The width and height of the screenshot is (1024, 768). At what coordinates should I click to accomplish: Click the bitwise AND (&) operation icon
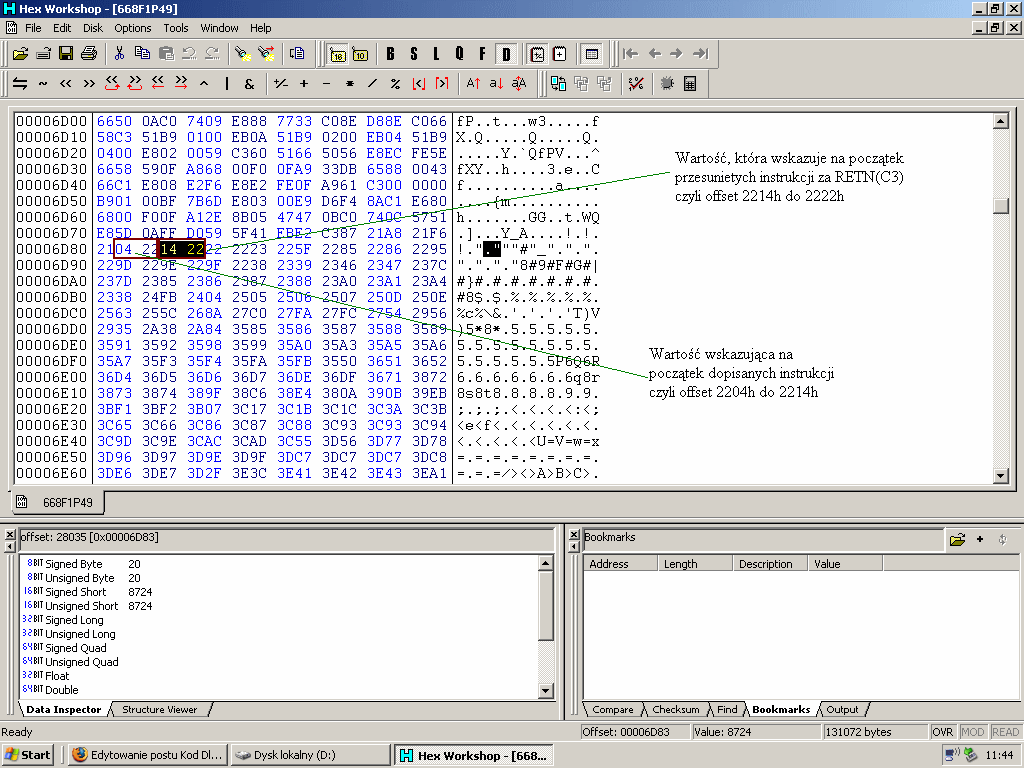249,83
